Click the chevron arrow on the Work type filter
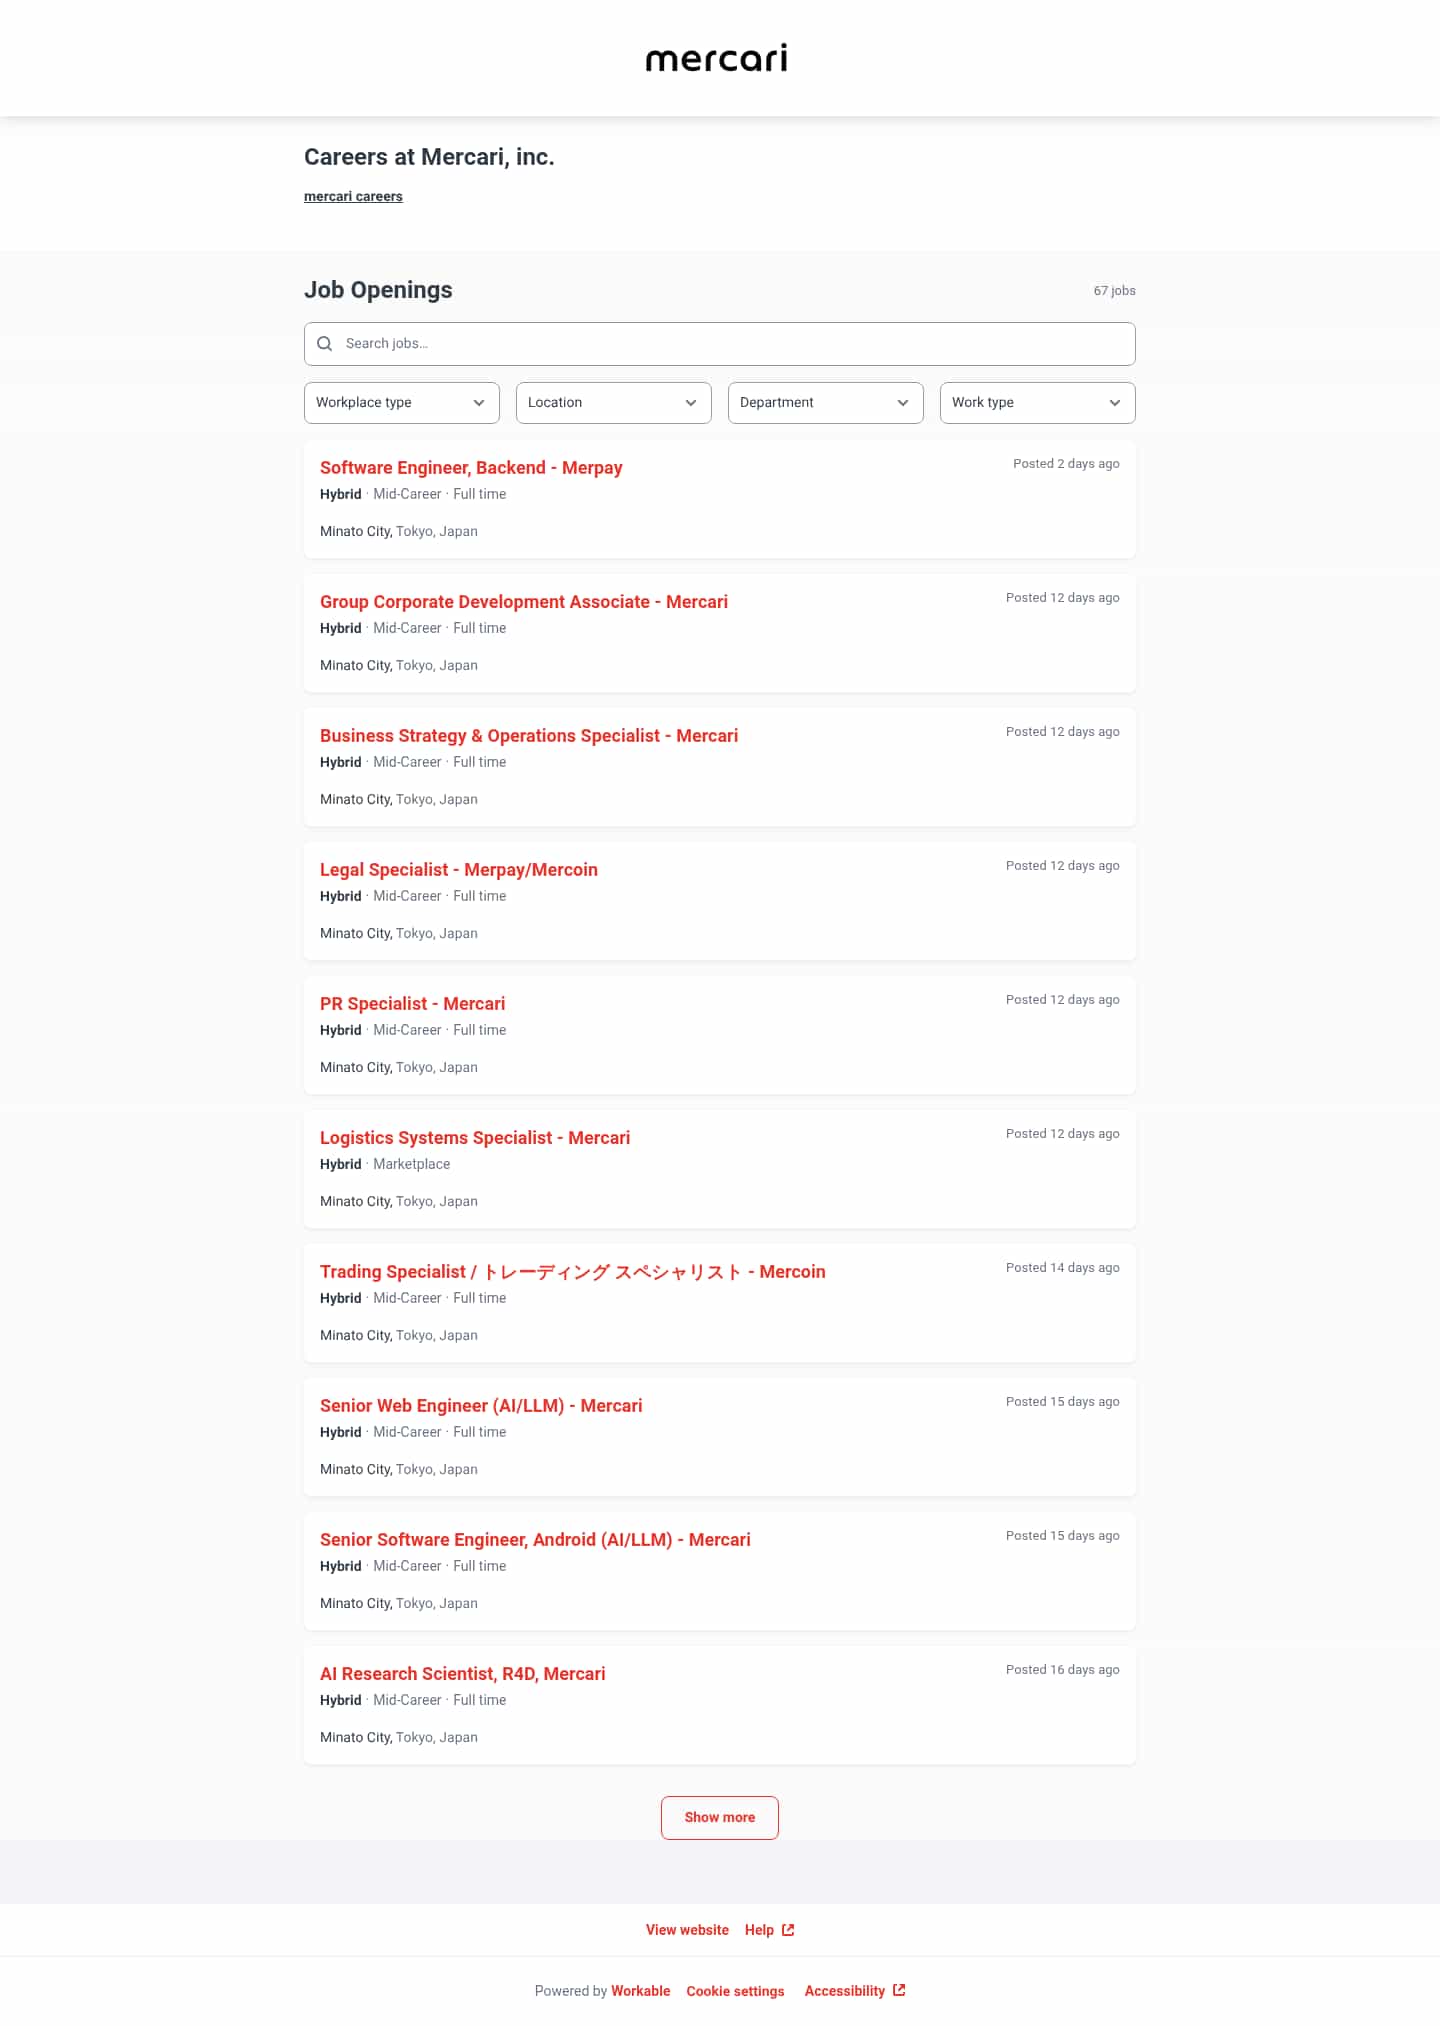This screenshot has height=2026, width=1440. (x=1115, y=403)
